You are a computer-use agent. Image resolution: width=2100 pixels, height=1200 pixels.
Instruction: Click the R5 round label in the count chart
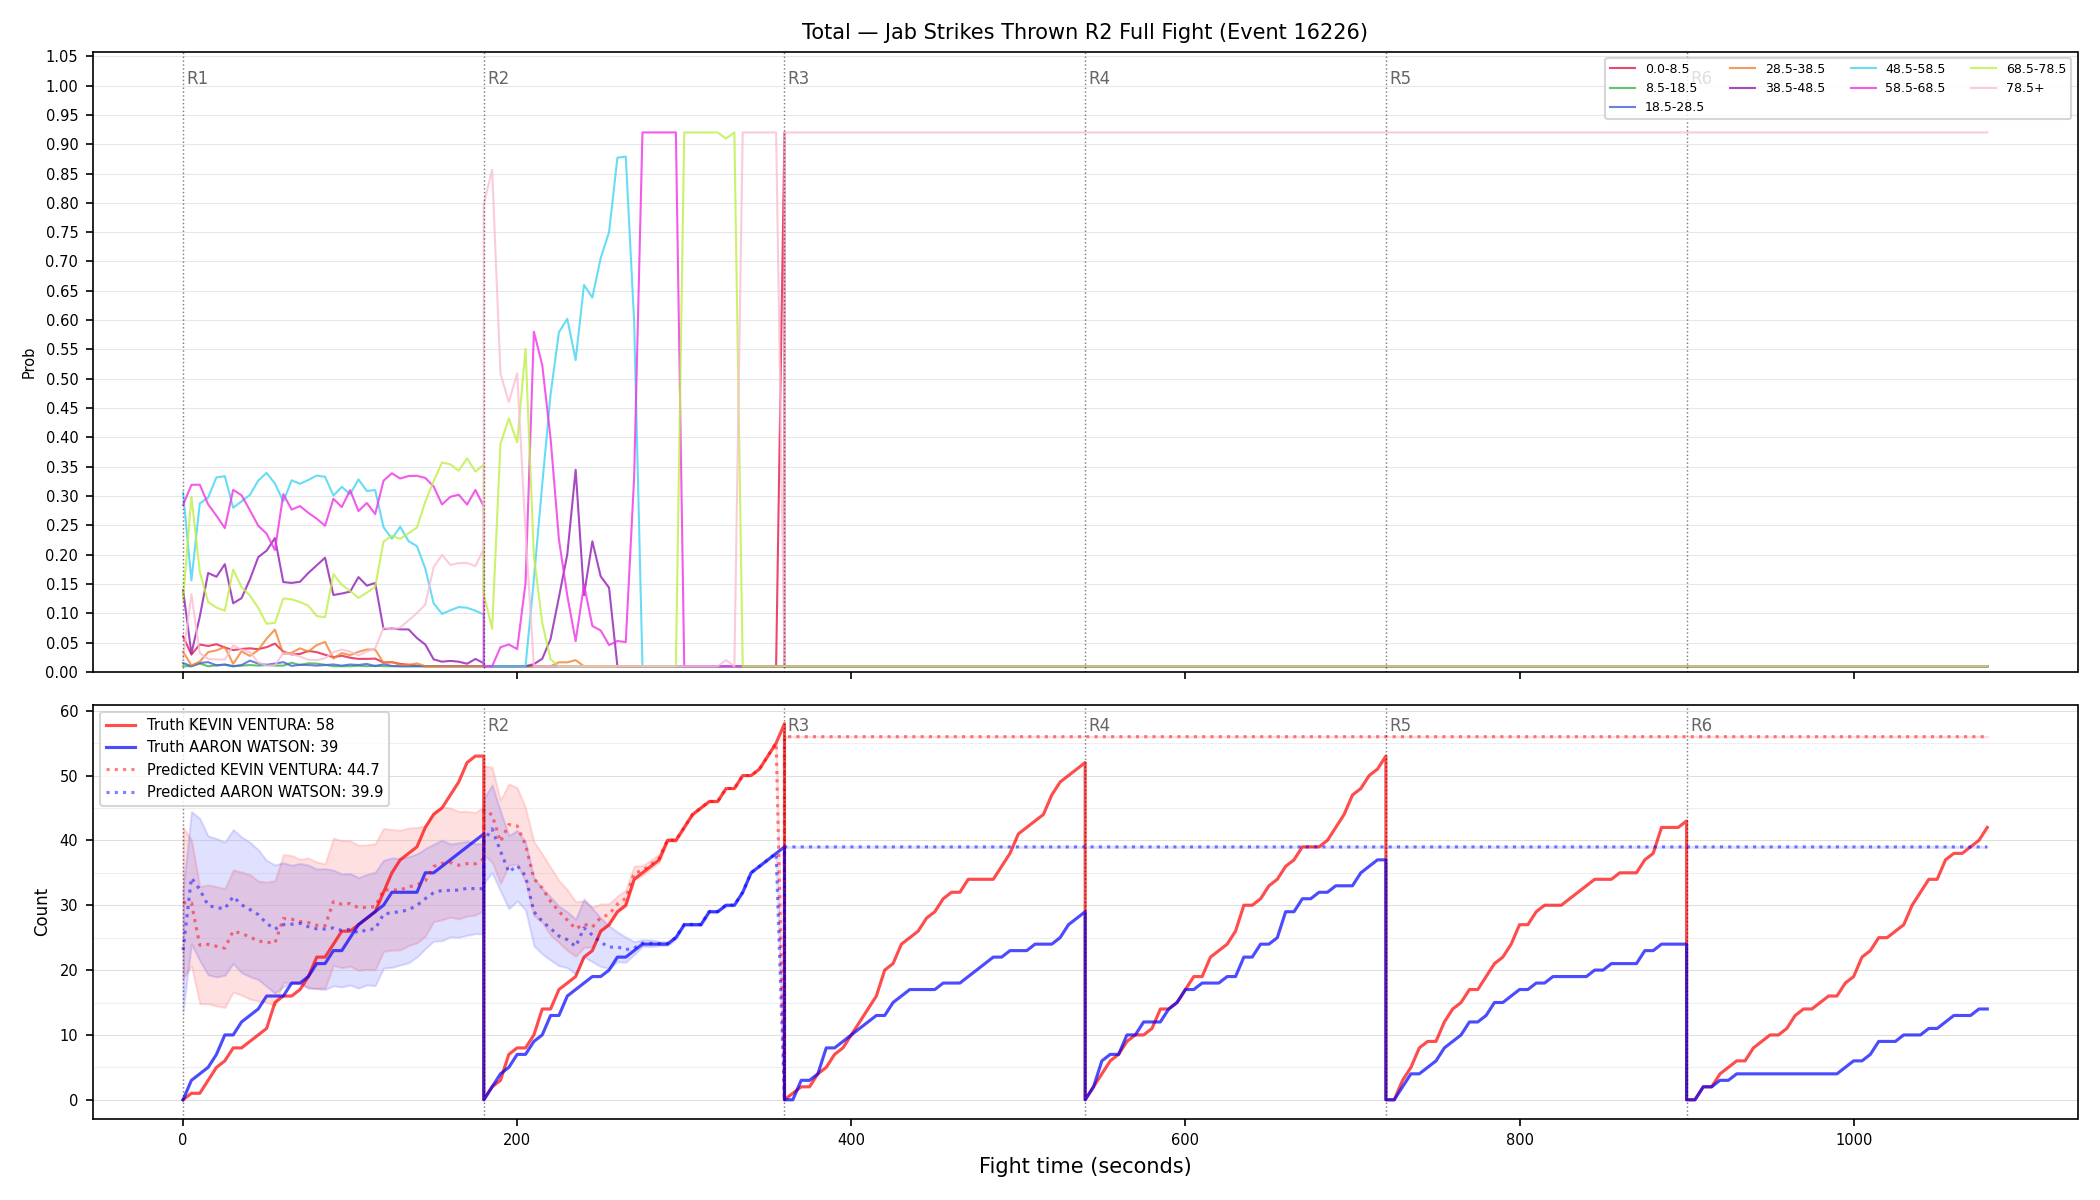pyautogui.click(x=1400, y=725)
